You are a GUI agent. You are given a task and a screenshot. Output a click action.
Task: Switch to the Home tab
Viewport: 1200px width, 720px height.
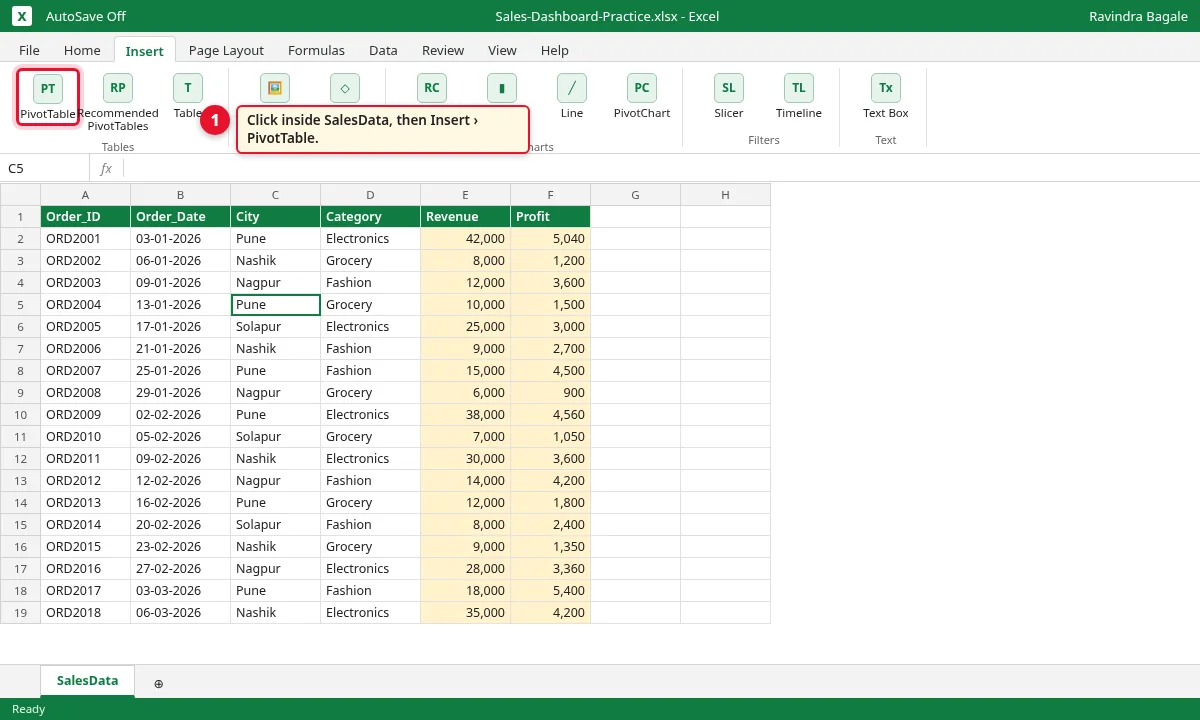(x=82, y=50)
